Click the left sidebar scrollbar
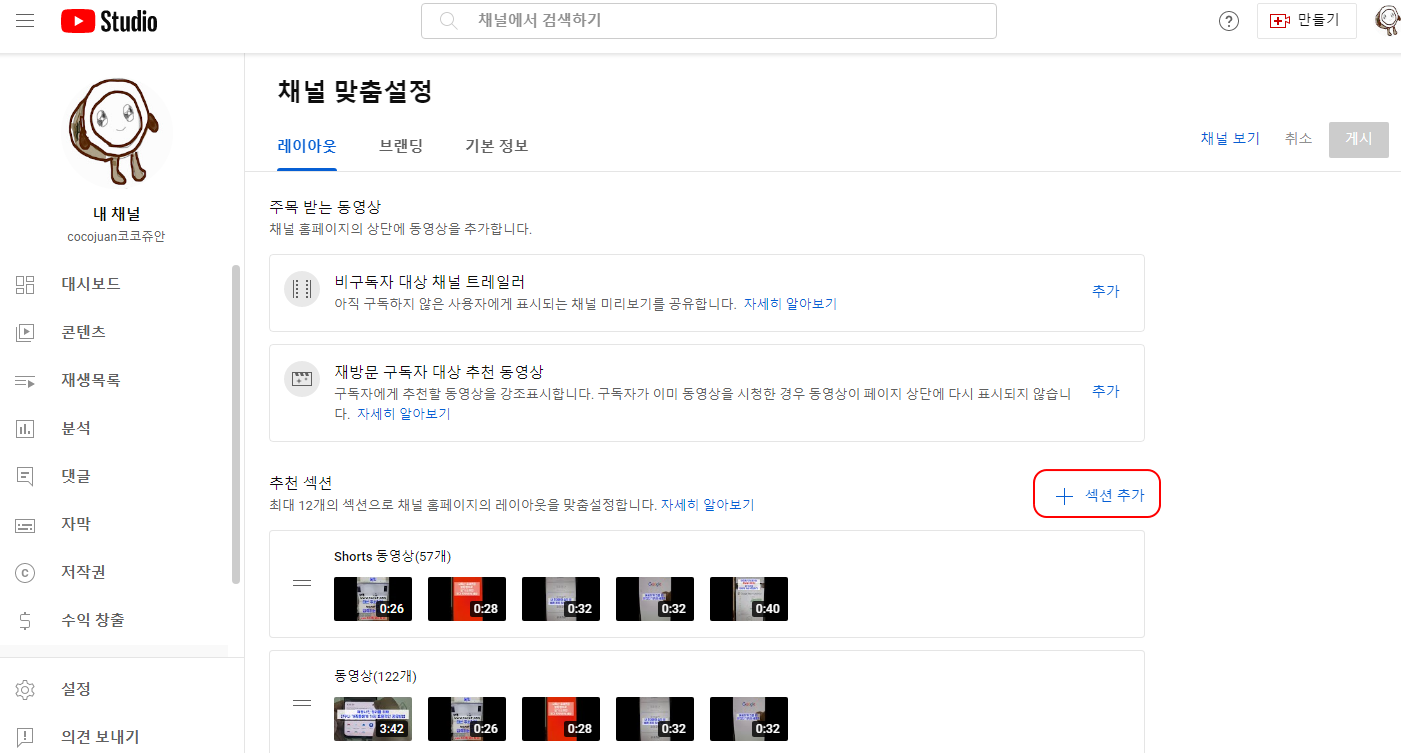Screen dimensions: 1401x753 236,424
